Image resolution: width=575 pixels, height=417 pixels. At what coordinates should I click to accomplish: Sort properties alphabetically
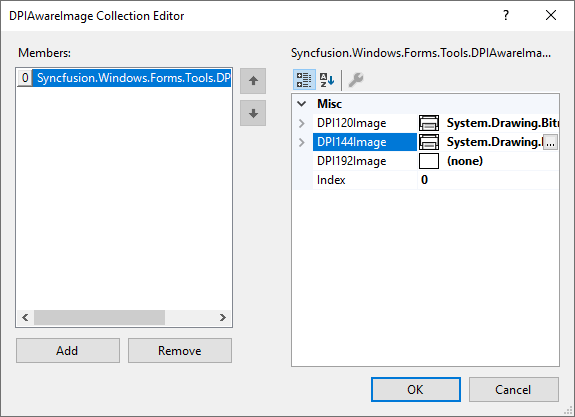[x=327, y=80]
